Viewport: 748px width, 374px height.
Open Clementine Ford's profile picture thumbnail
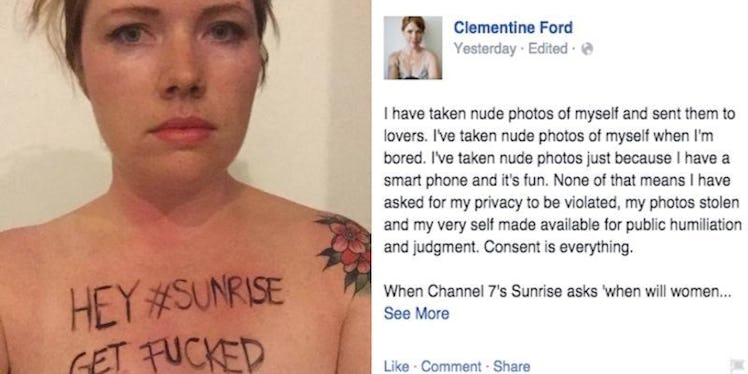pyautogui.click(x=413, y=48)
